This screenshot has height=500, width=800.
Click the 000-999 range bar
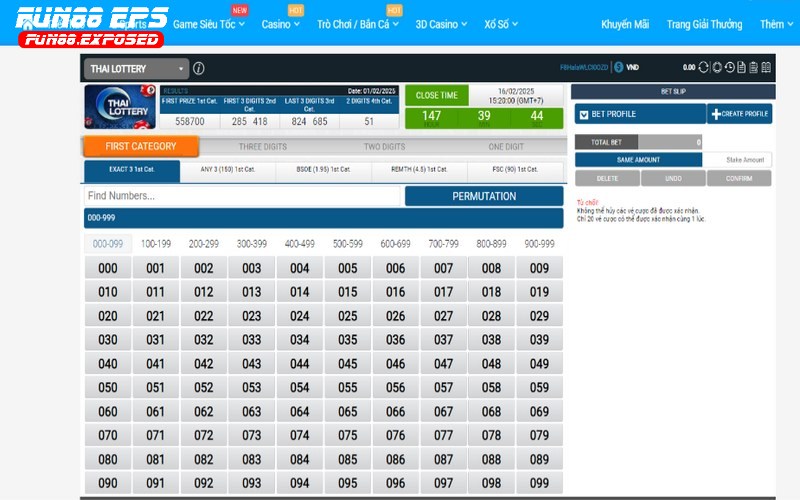[x=323, y=218]
